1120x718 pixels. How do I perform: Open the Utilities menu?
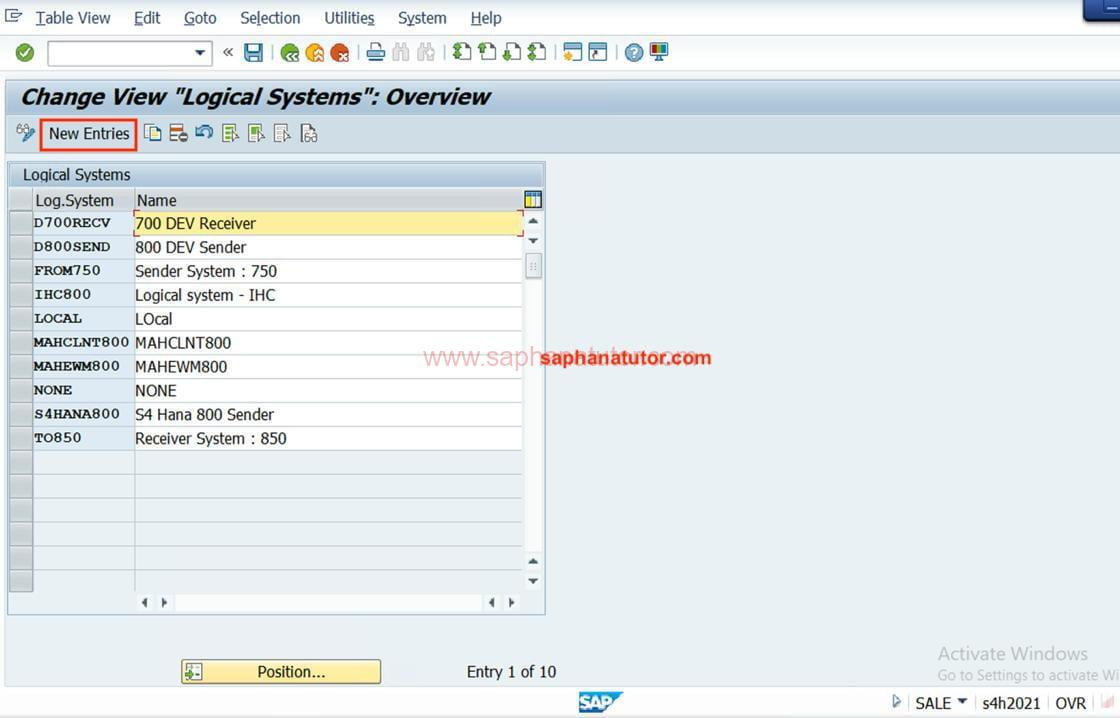pos(349,18)
